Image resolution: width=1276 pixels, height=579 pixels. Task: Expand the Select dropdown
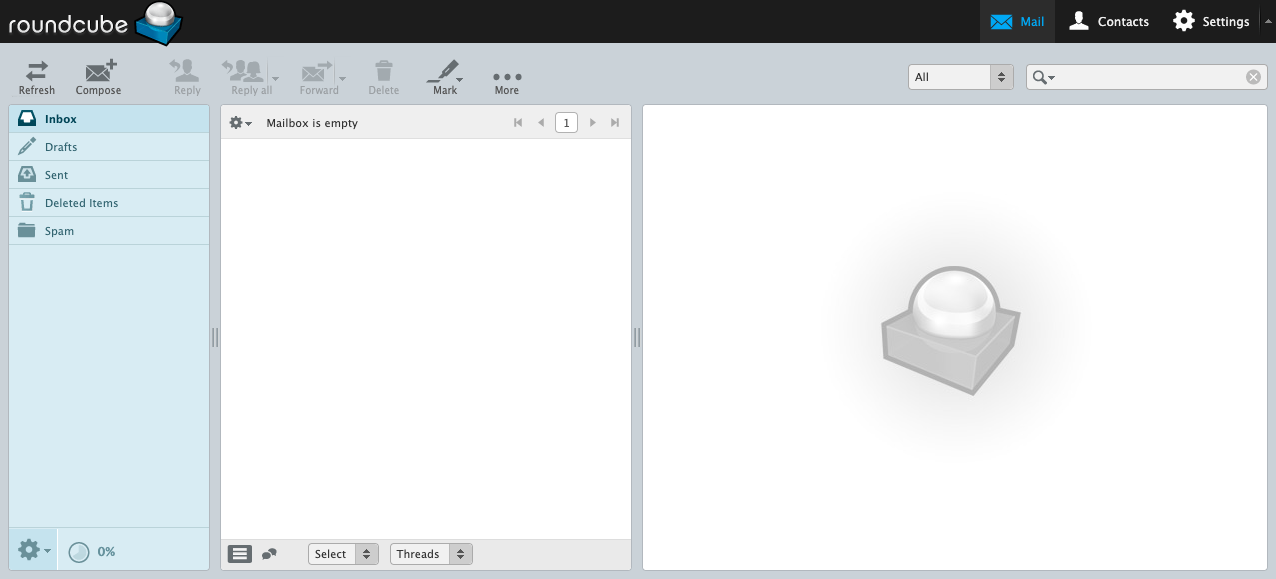(x=343, y=554)
